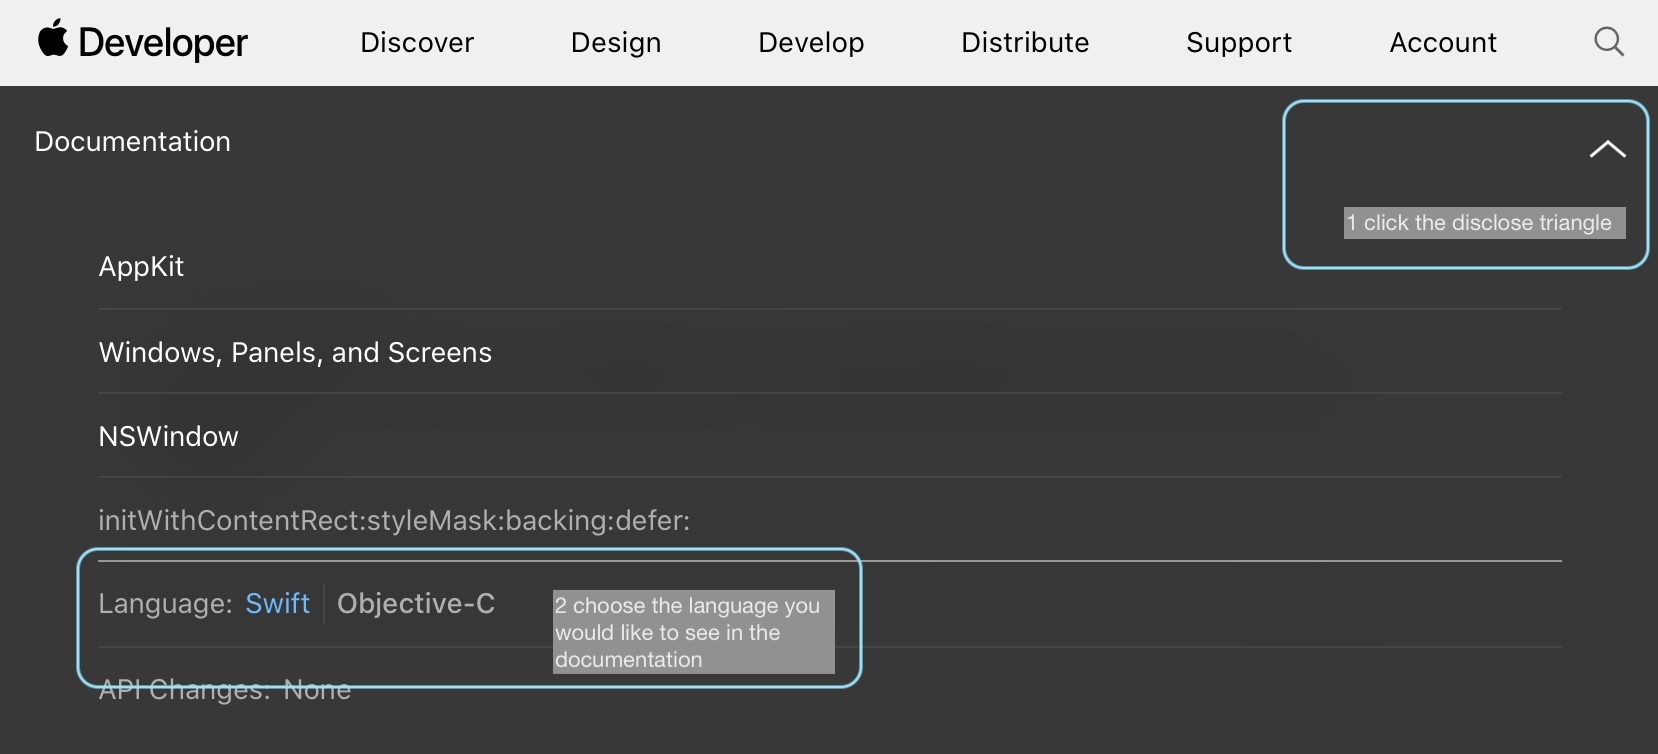This screenshot has height=754, width=1658.
Task: Open the NSWindow class documentation
Action: (x=168, y=436)
